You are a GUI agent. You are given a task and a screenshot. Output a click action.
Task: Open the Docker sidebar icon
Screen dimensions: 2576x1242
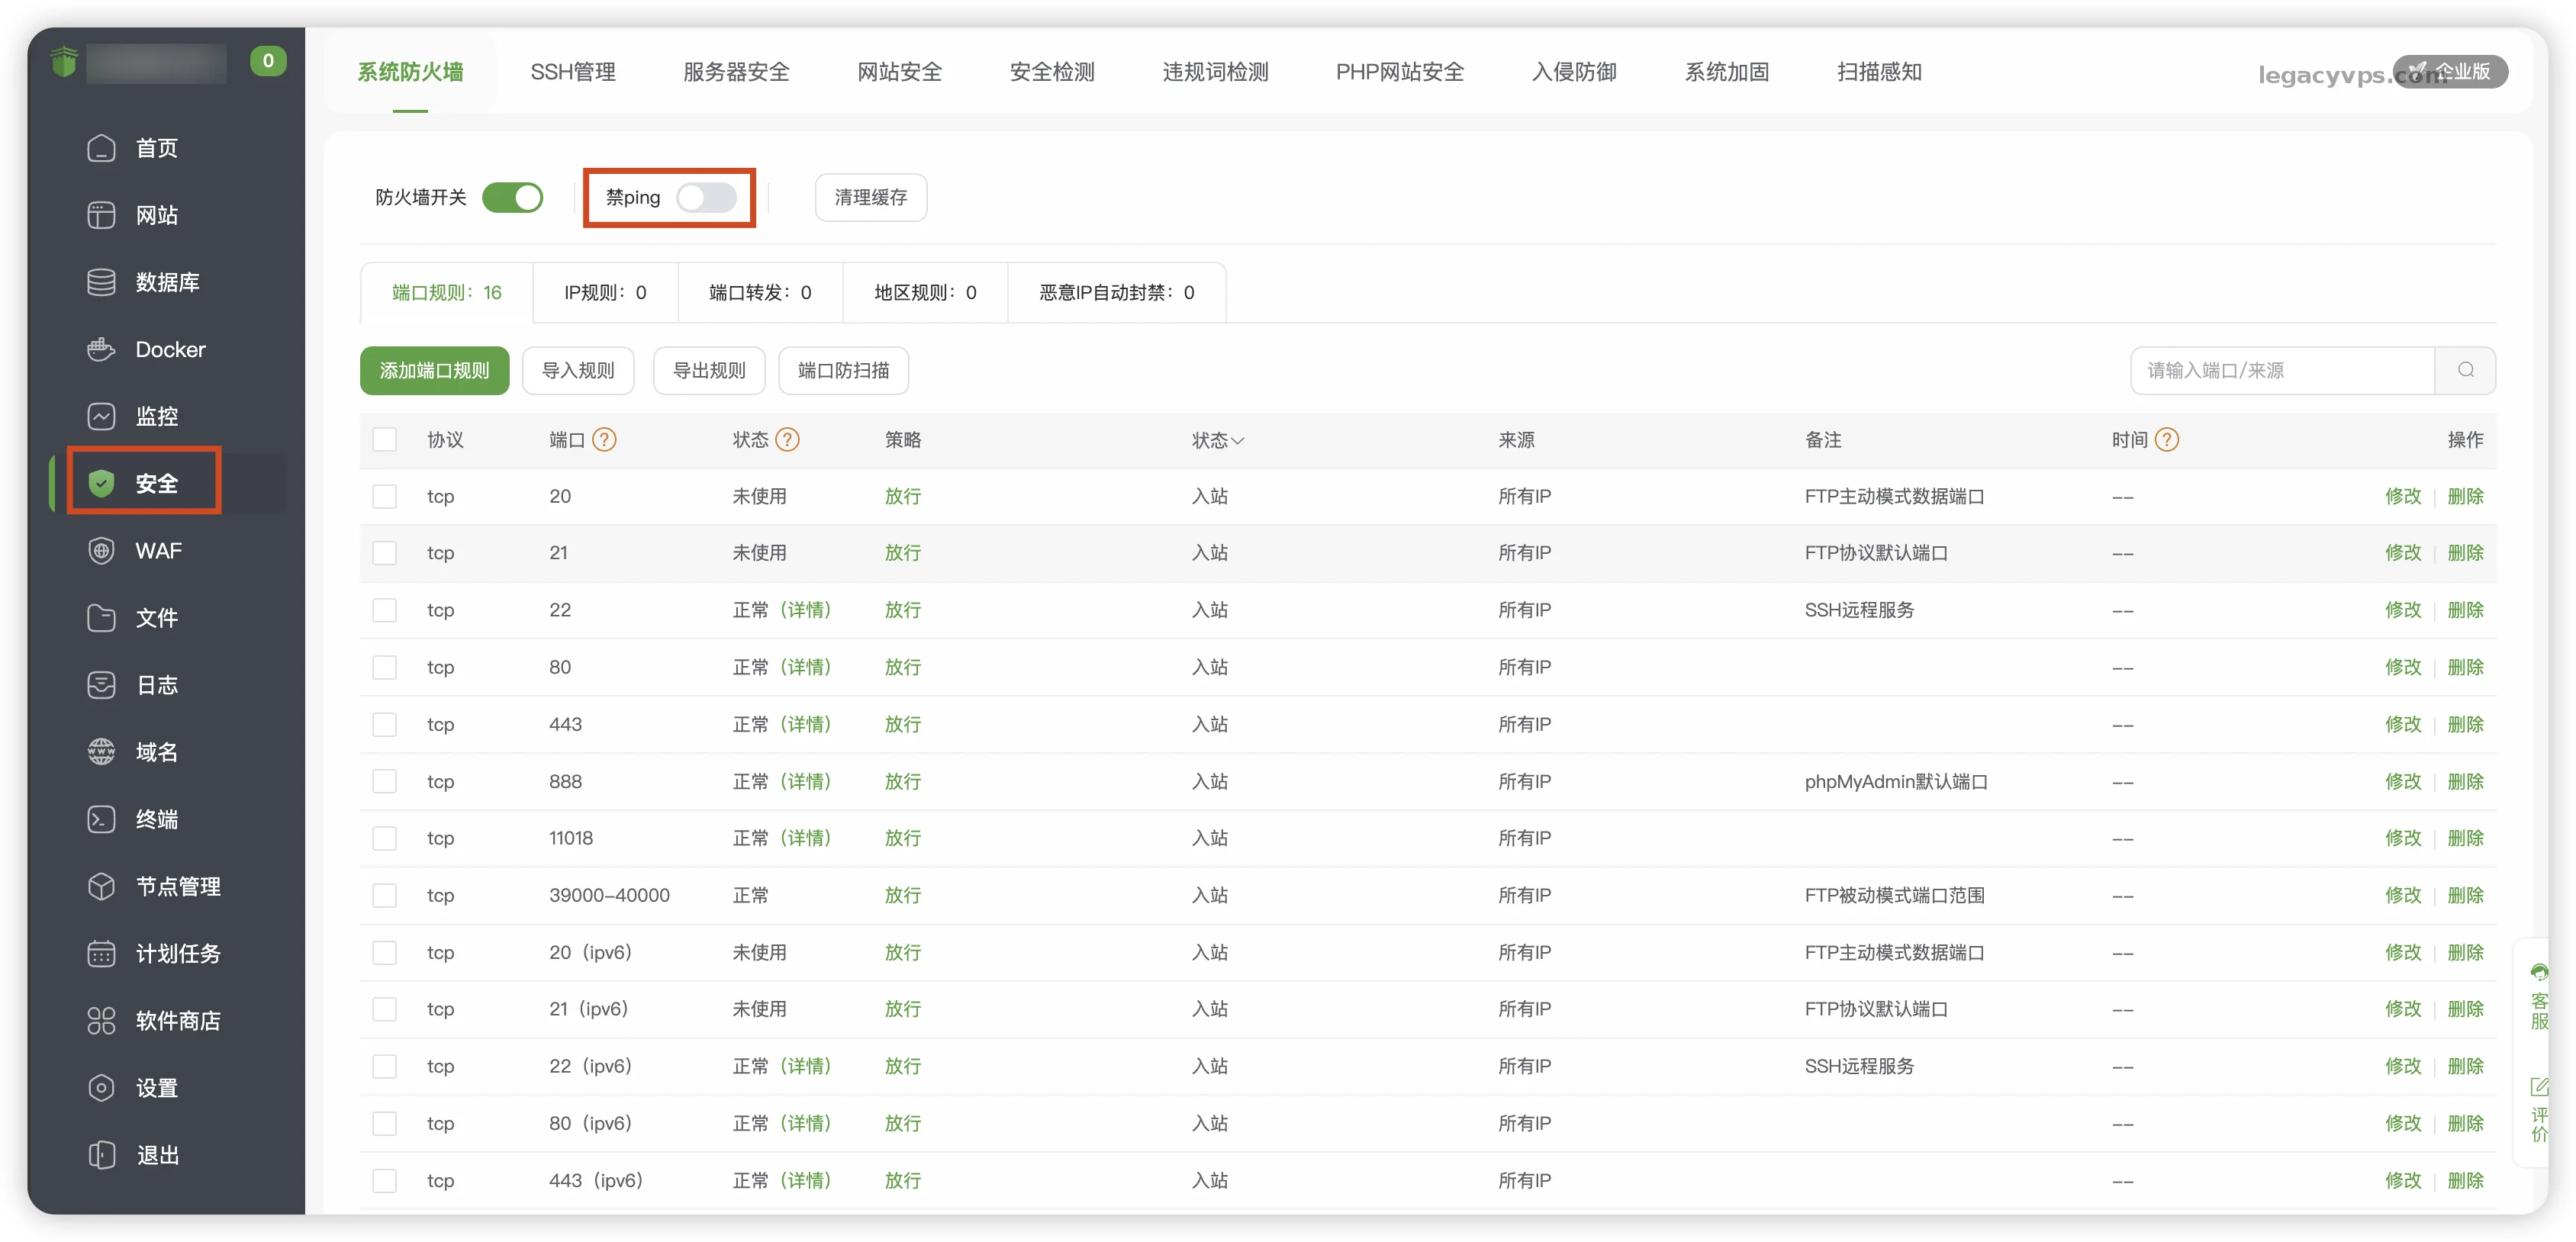(101, 349)
